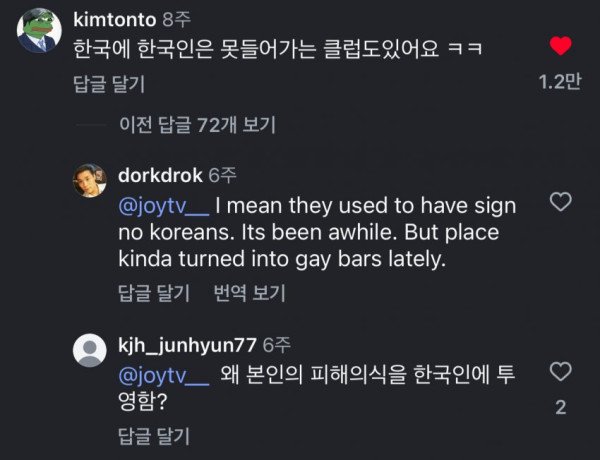The height and width of the screenshot is (460, 600).
Task: Open the kimtonto username link
Action: (x=115, y=19)
